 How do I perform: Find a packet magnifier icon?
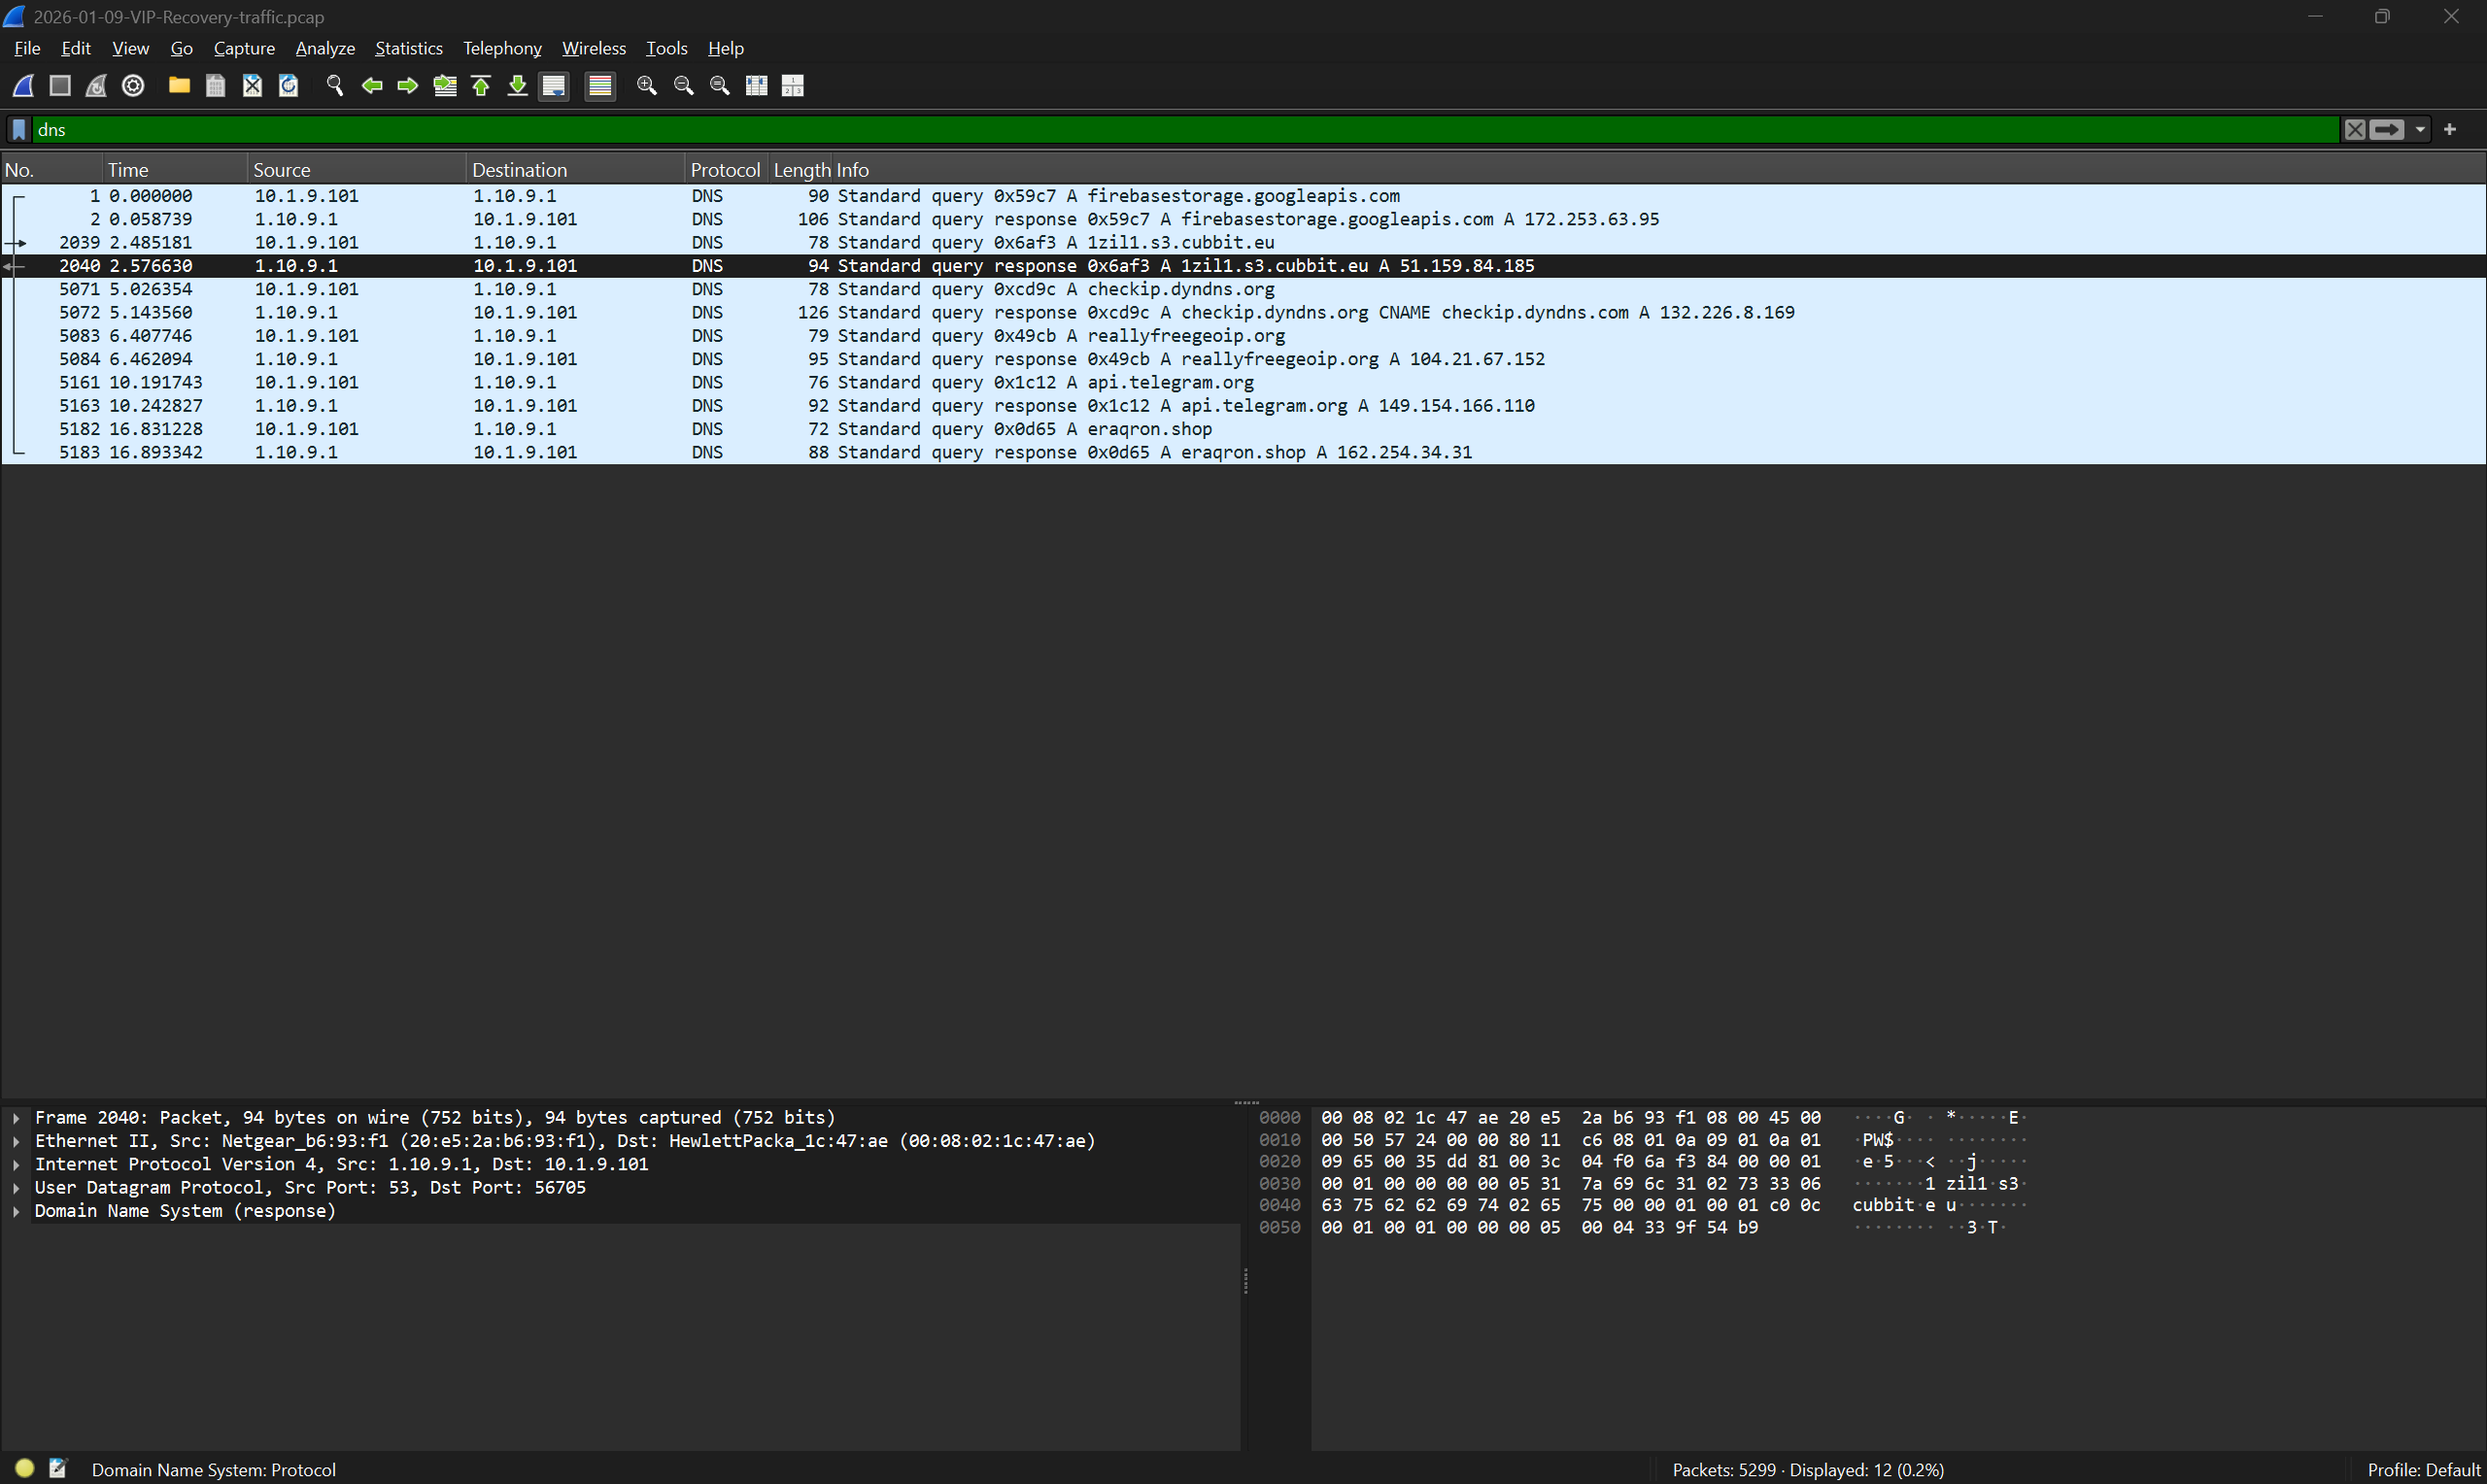tap(335, 86)
